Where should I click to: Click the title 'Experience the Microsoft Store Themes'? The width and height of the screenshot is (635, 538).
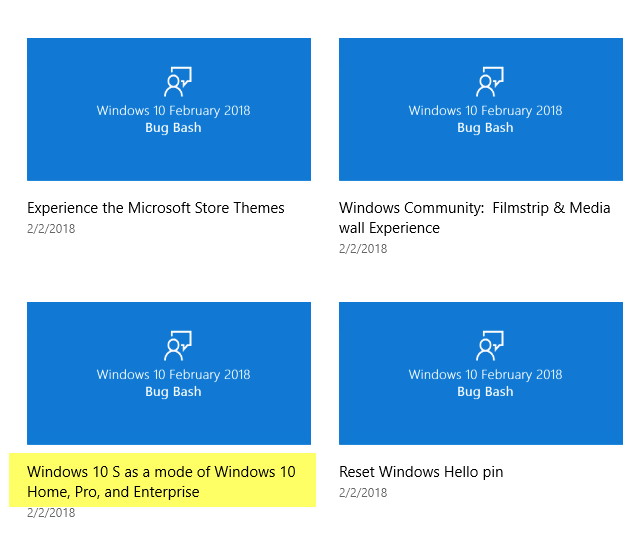point(156,208)
